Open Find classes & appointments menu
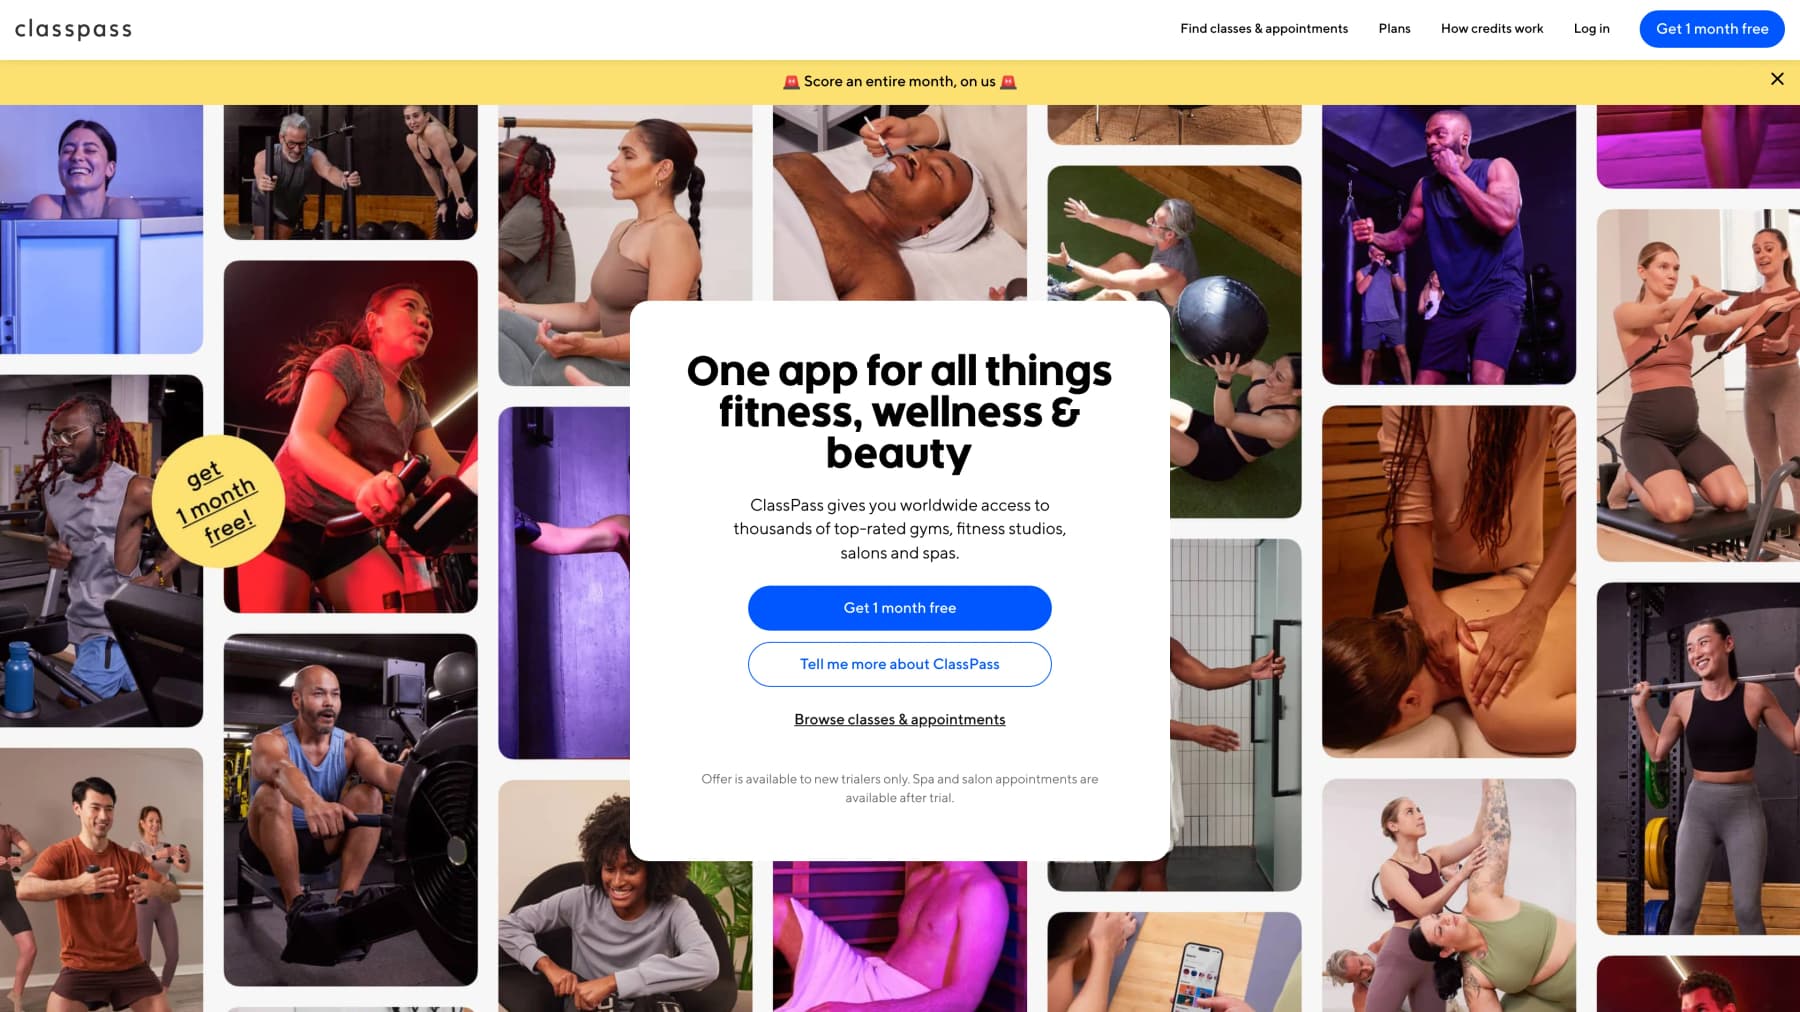Image resolution: width=1800 pixels, height=1012 pixels. point(1264,29)
